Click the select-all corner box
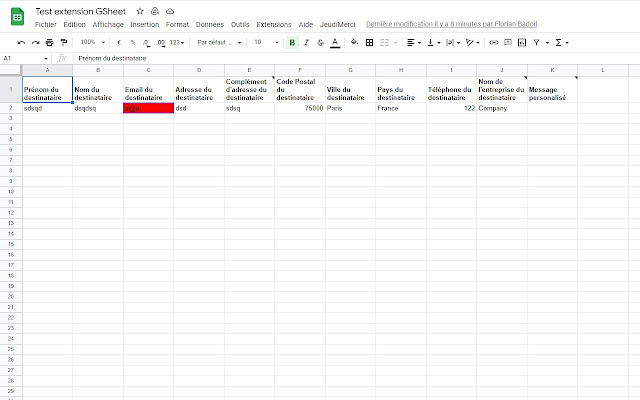The height and width of the screenshot is (400, 640). pos(11,70)
